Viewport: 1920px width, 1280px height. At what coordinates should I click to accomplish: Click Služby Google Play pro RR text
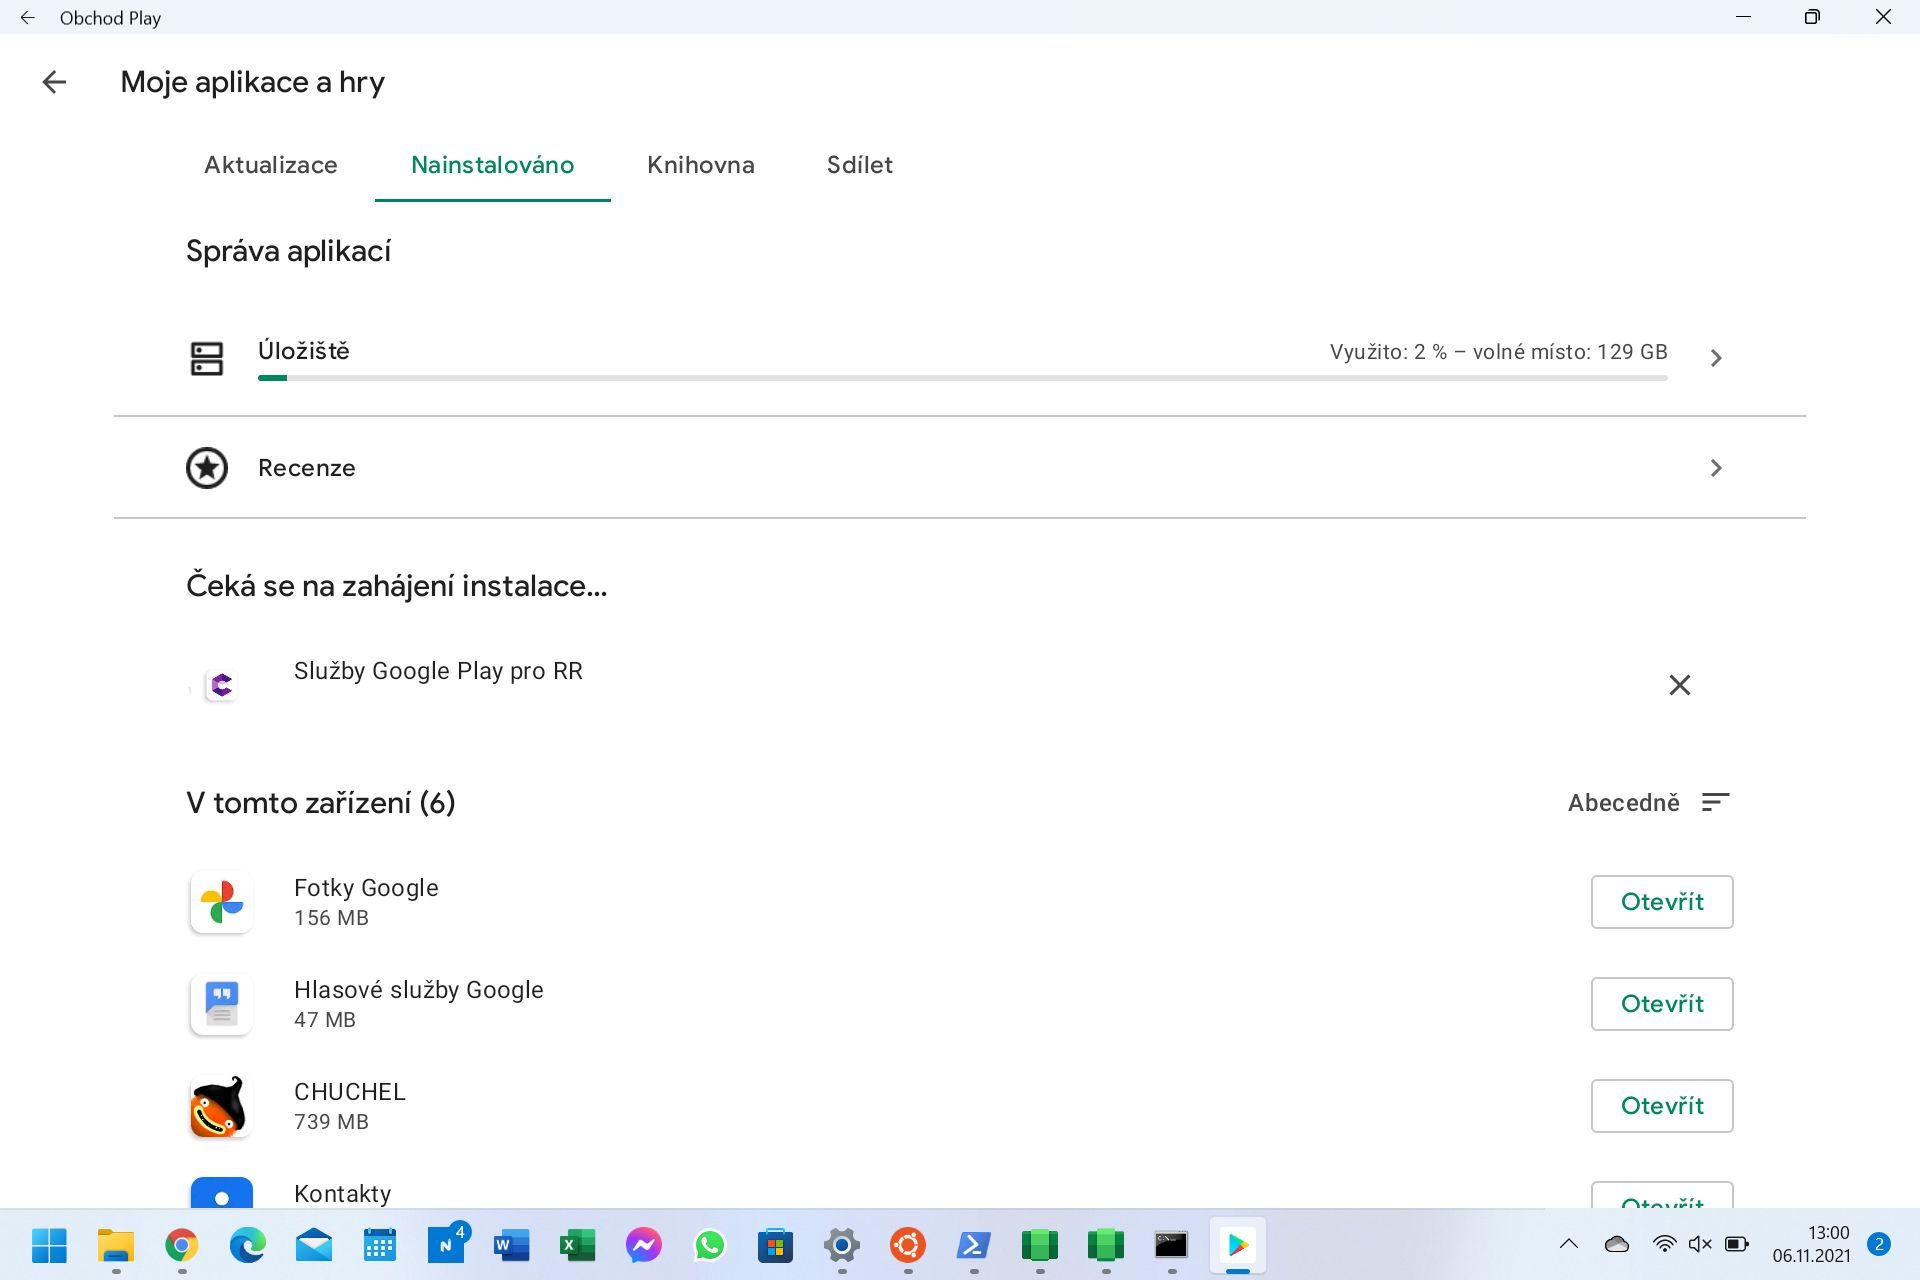[438, 671]
